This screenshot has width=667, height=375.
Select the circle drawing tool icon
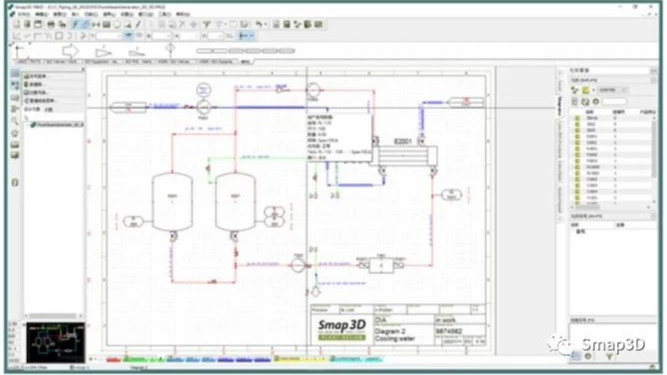coord(117,24)
